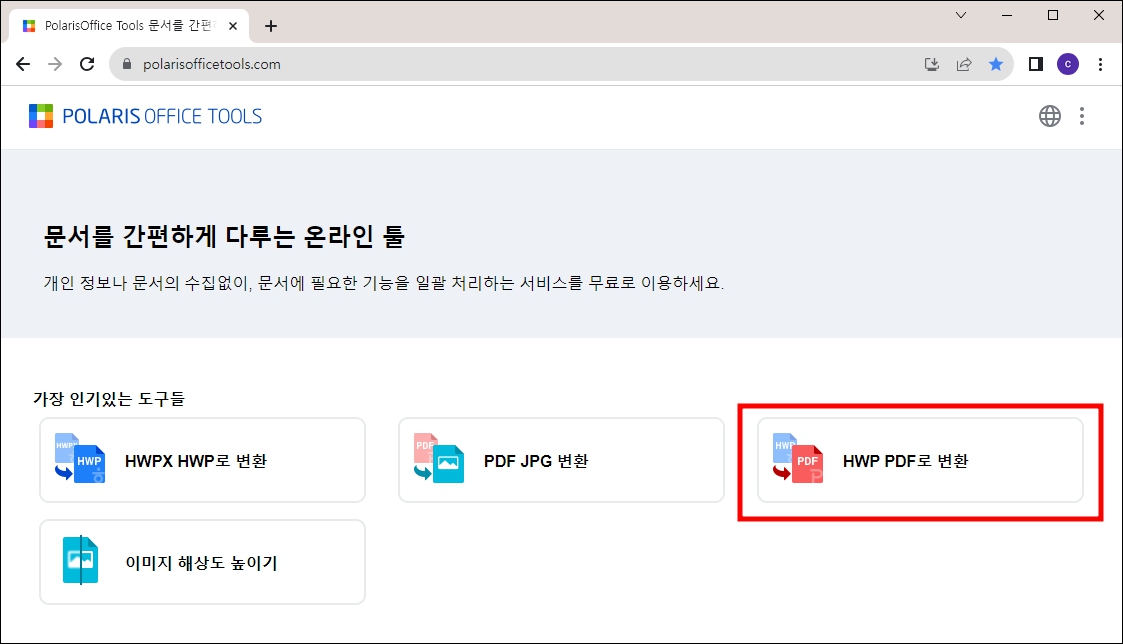Click the HWPX to HWP conversion icon

[x=80, y=458]
